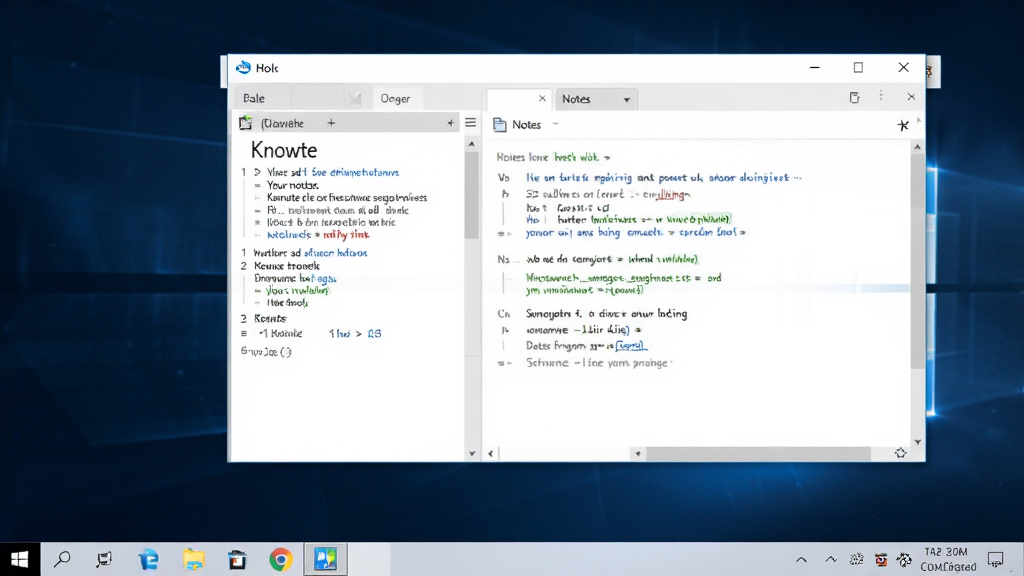Open taskbar Search
The image size is (1024, 576).
[62, 559]
